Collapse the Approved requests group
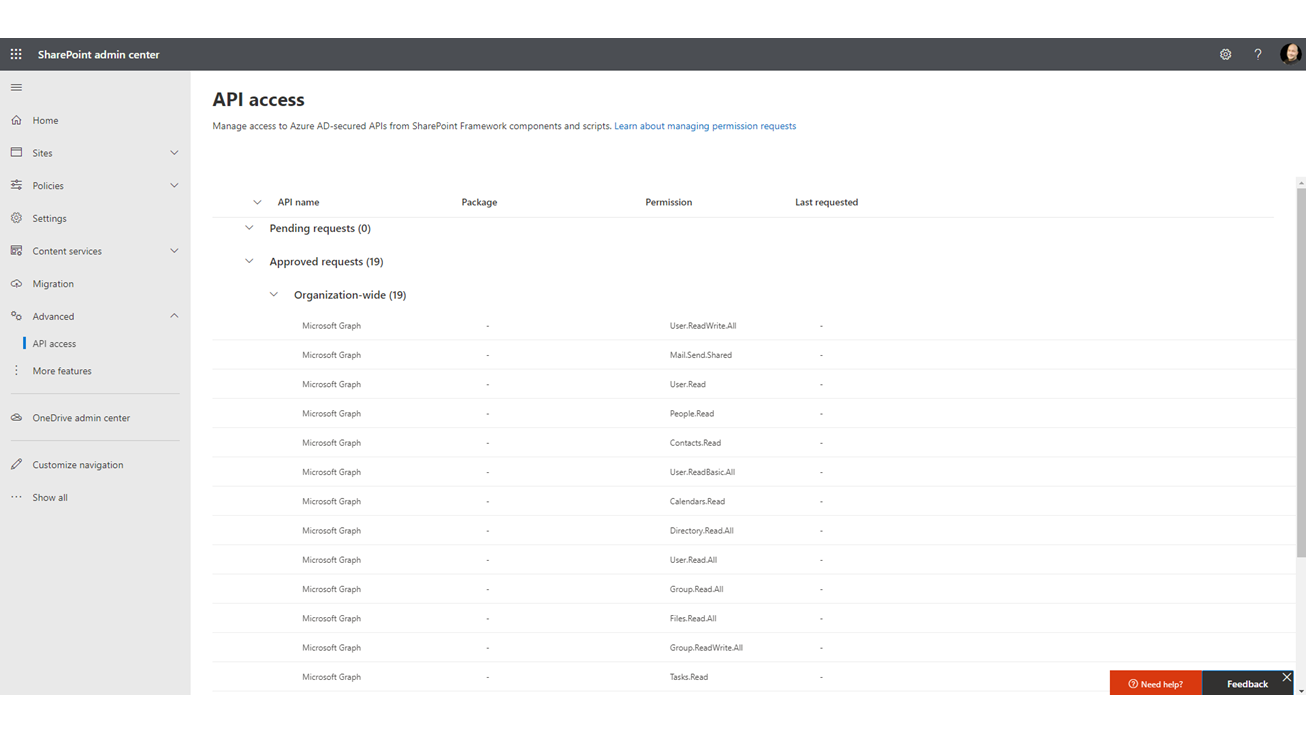1306x734 pixels. tap(249, 262)
